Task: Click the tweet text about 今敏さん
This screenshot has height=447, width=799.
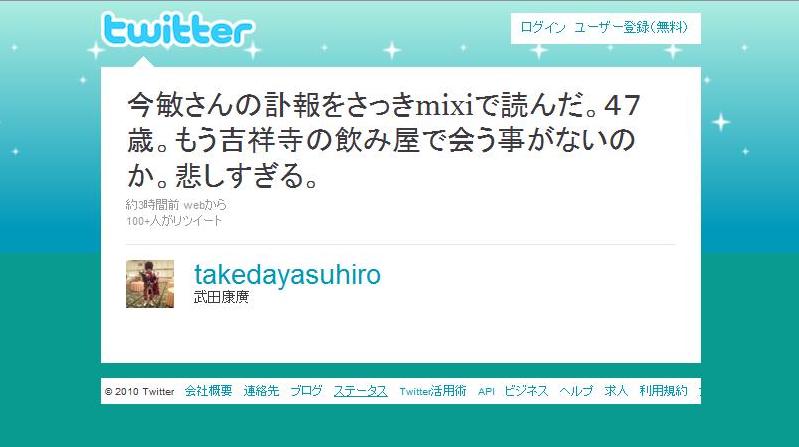Action: [383, 140]
